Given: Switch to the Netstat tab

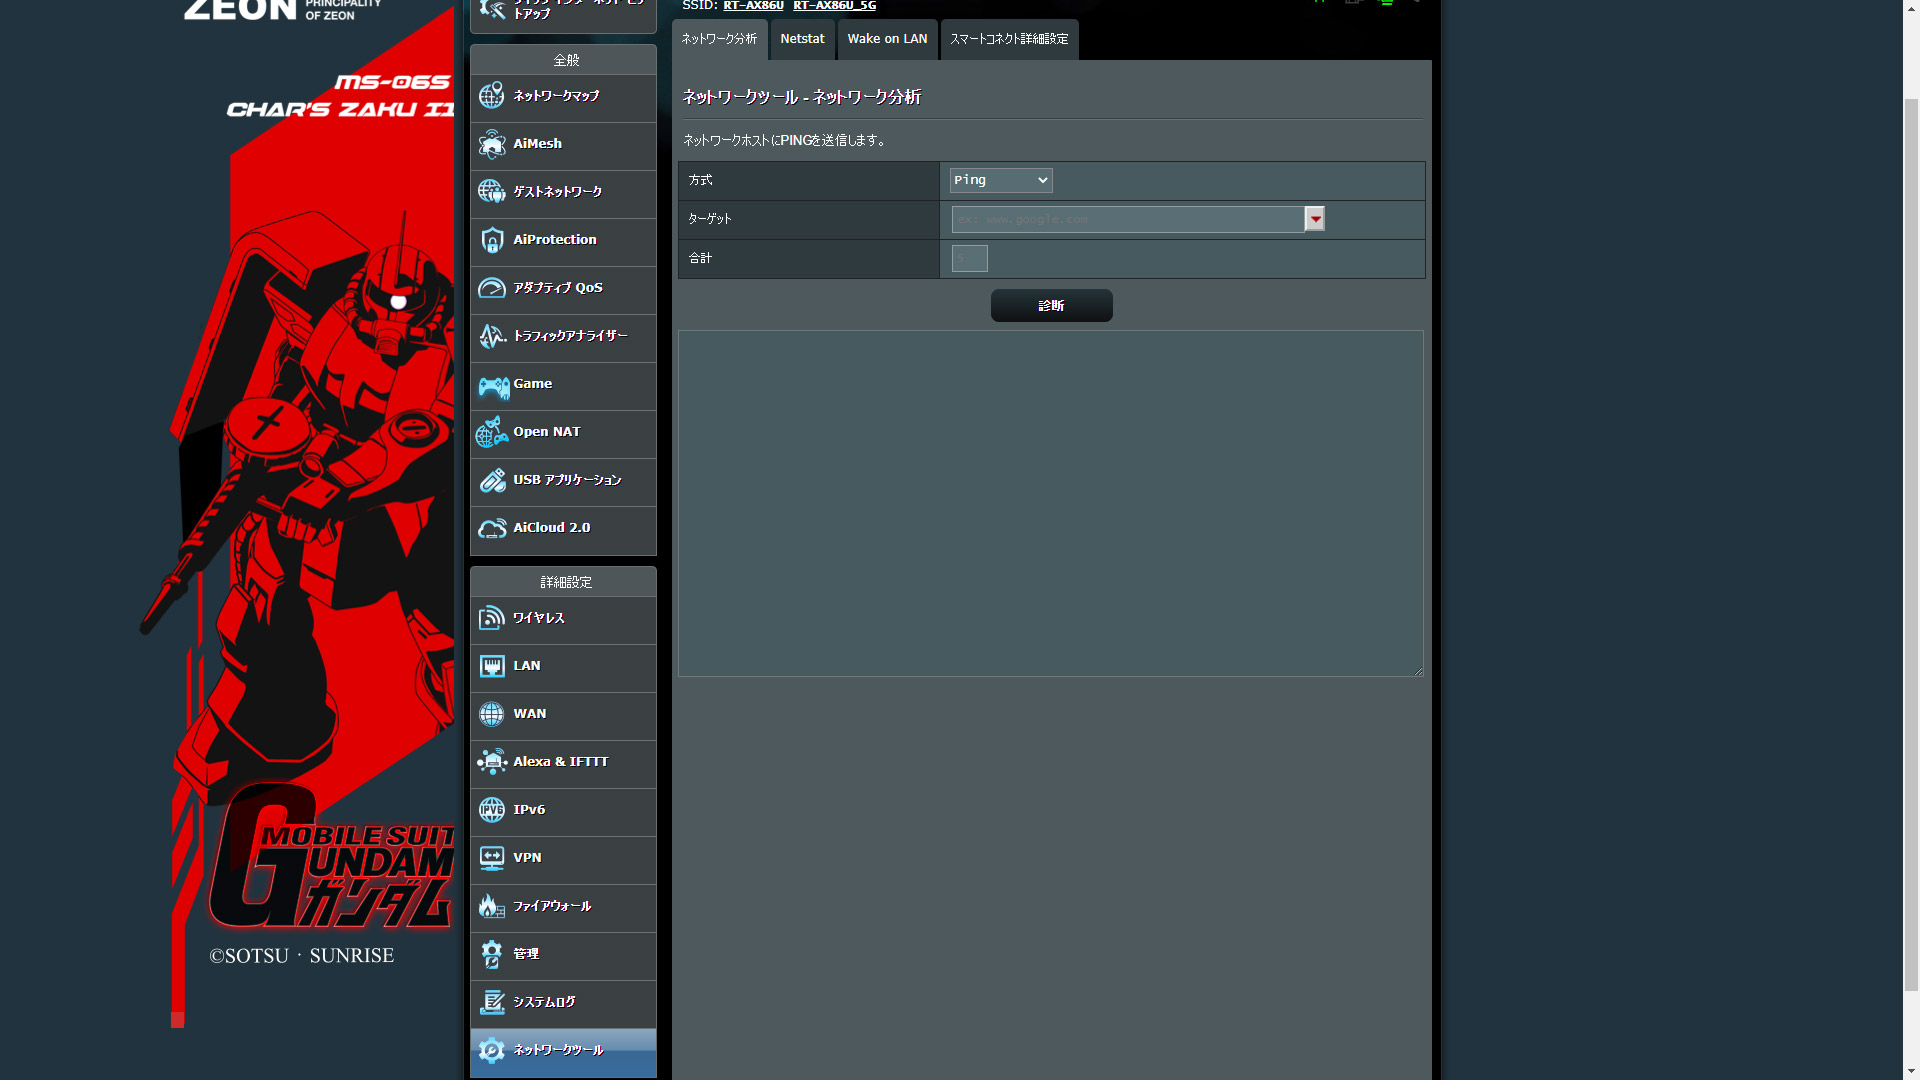Looking at the screenshot, I should click(802, 39).
